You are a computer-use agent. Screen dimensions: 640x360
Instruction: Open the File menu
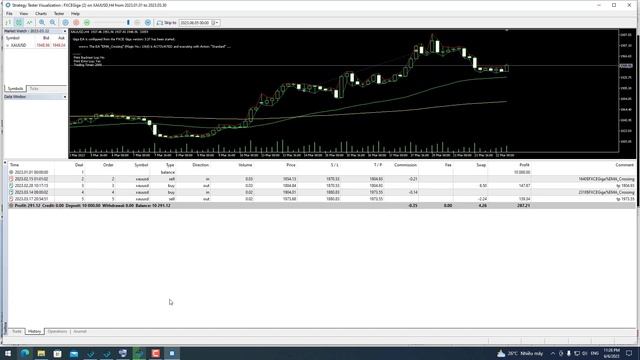coord(9,13)
